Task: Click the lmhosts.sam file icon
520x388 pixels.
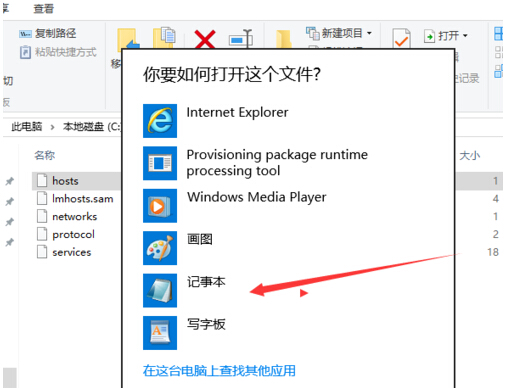Action: pyautogui.click(x=42, y=198)
